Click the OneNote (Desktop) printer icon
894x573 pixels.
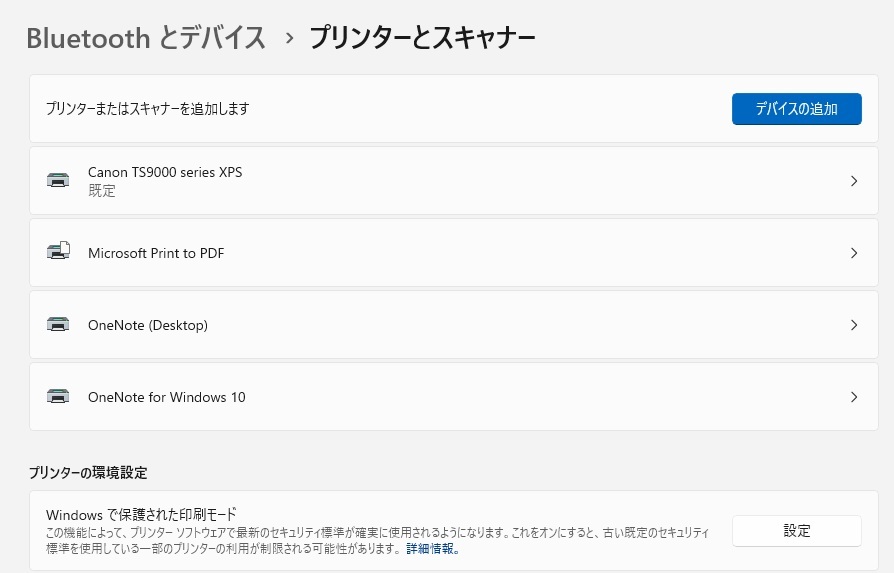[x=58, y=324]
